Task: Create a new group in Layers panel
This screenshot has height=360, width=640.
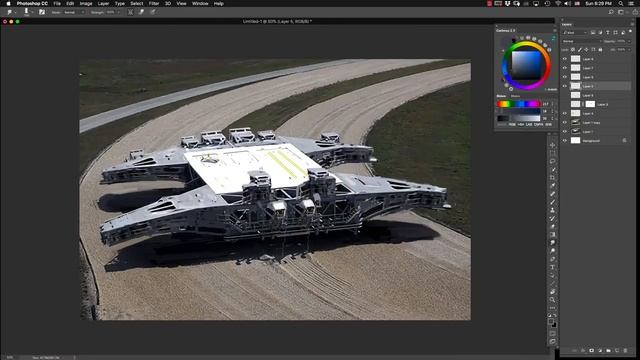Action: tap(609, 351)
